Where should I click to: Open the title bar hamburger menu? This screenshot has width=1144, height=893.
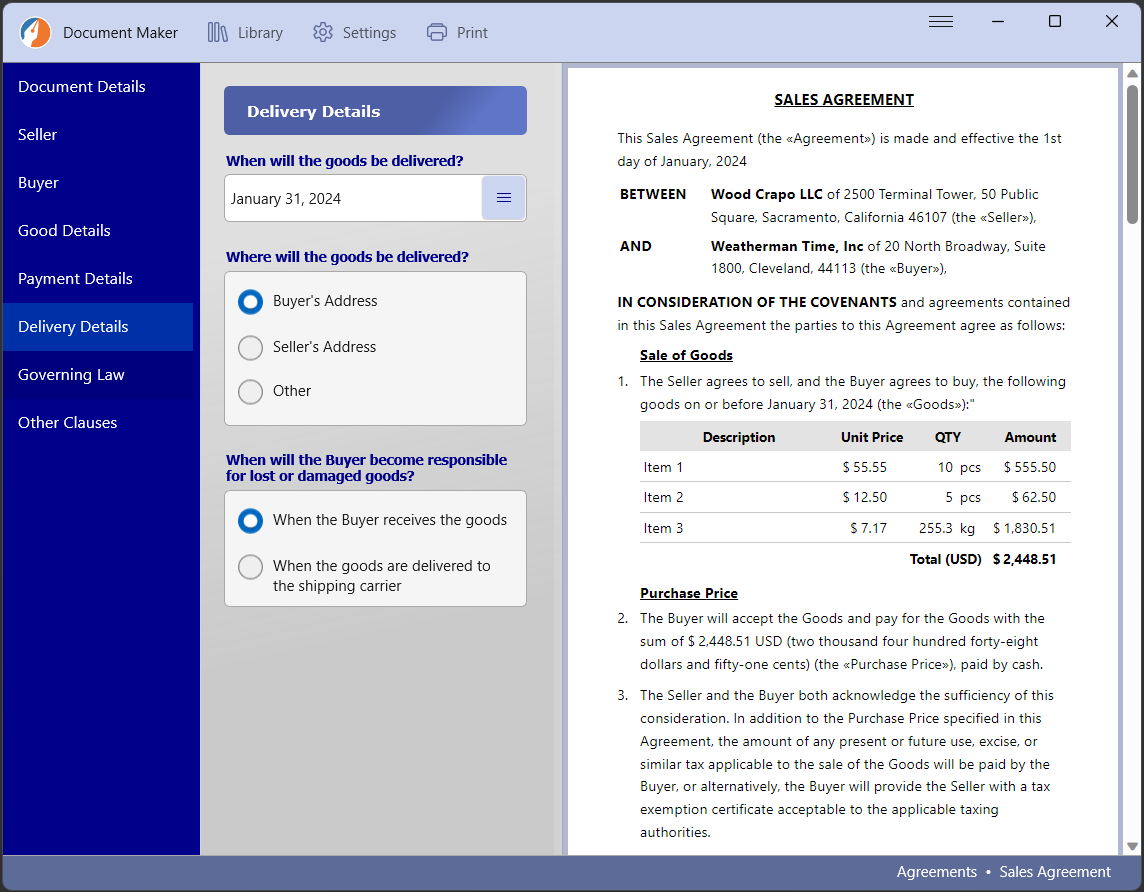coord(940,21)
